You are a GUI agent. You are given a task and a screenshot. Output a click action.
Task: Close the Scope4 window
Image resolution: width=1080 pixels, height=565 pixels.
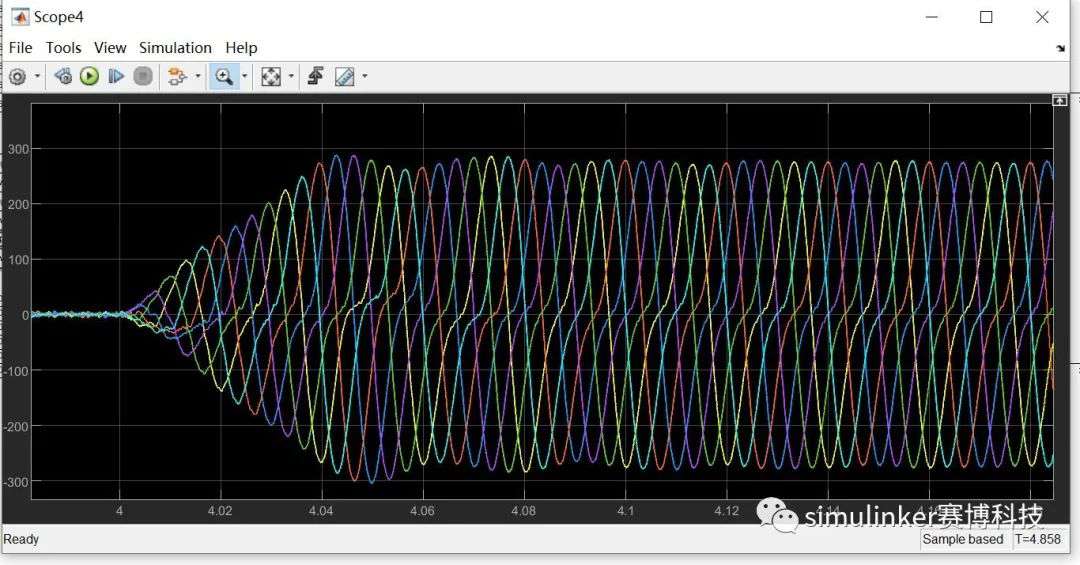1042,17
